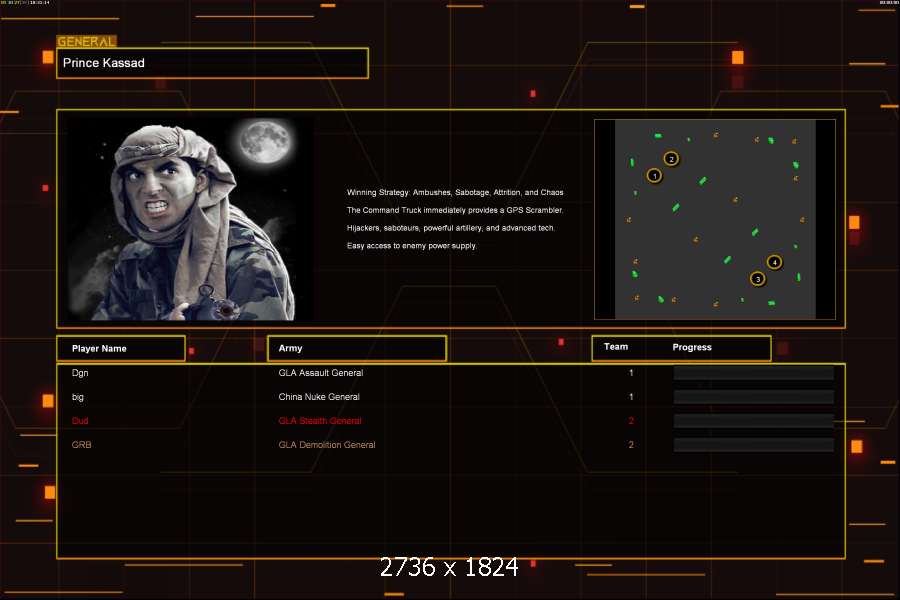Click the Player Name column header
The height and width of the screenshot is (600, 900).
tap(121, 348)
